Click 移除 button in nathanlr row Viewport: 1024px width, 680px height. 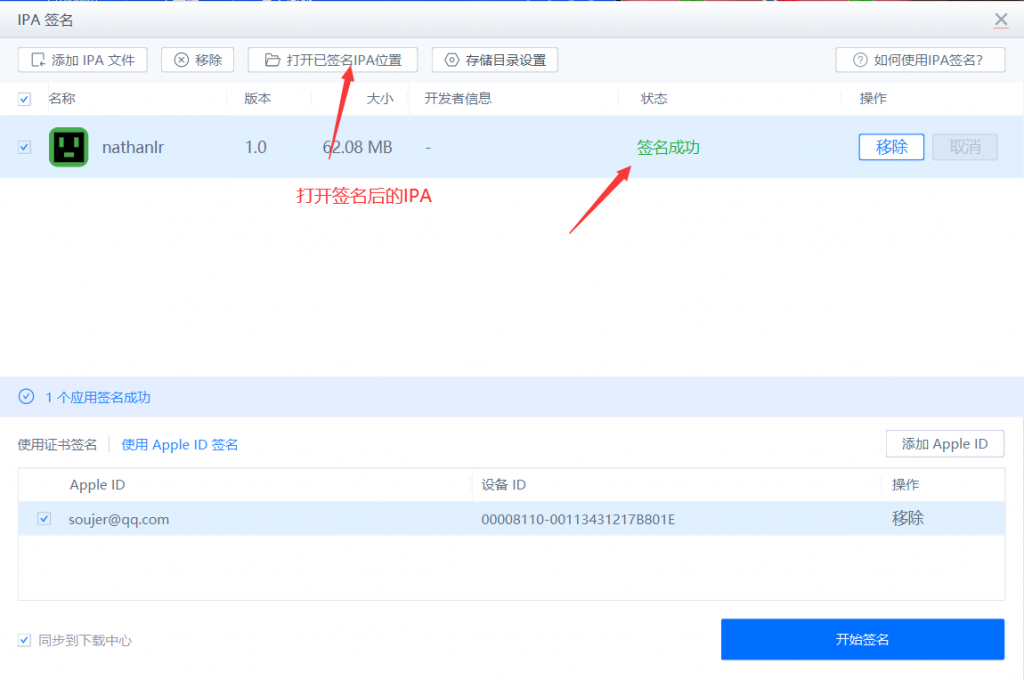pyautogui.click(x=891, y=147)
